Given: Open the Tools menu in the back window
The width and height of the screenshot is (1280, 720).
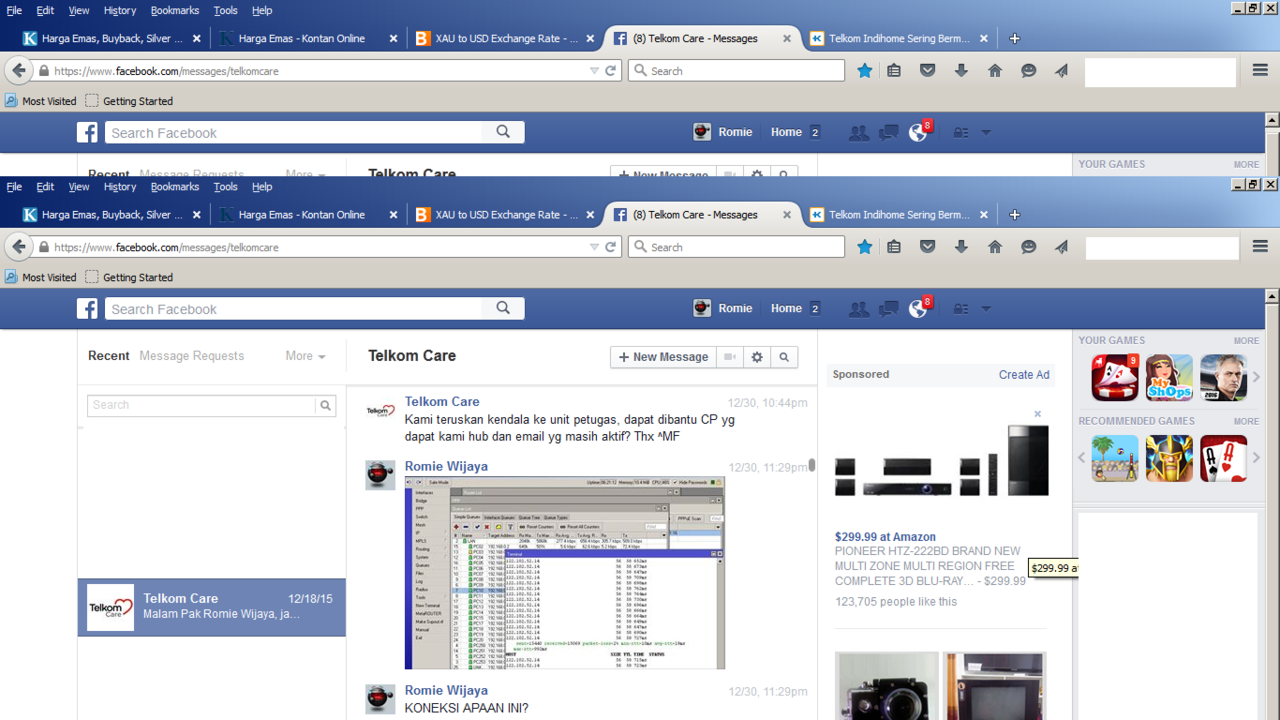Looking at the screenshot, I should click(x=226, y=11).
